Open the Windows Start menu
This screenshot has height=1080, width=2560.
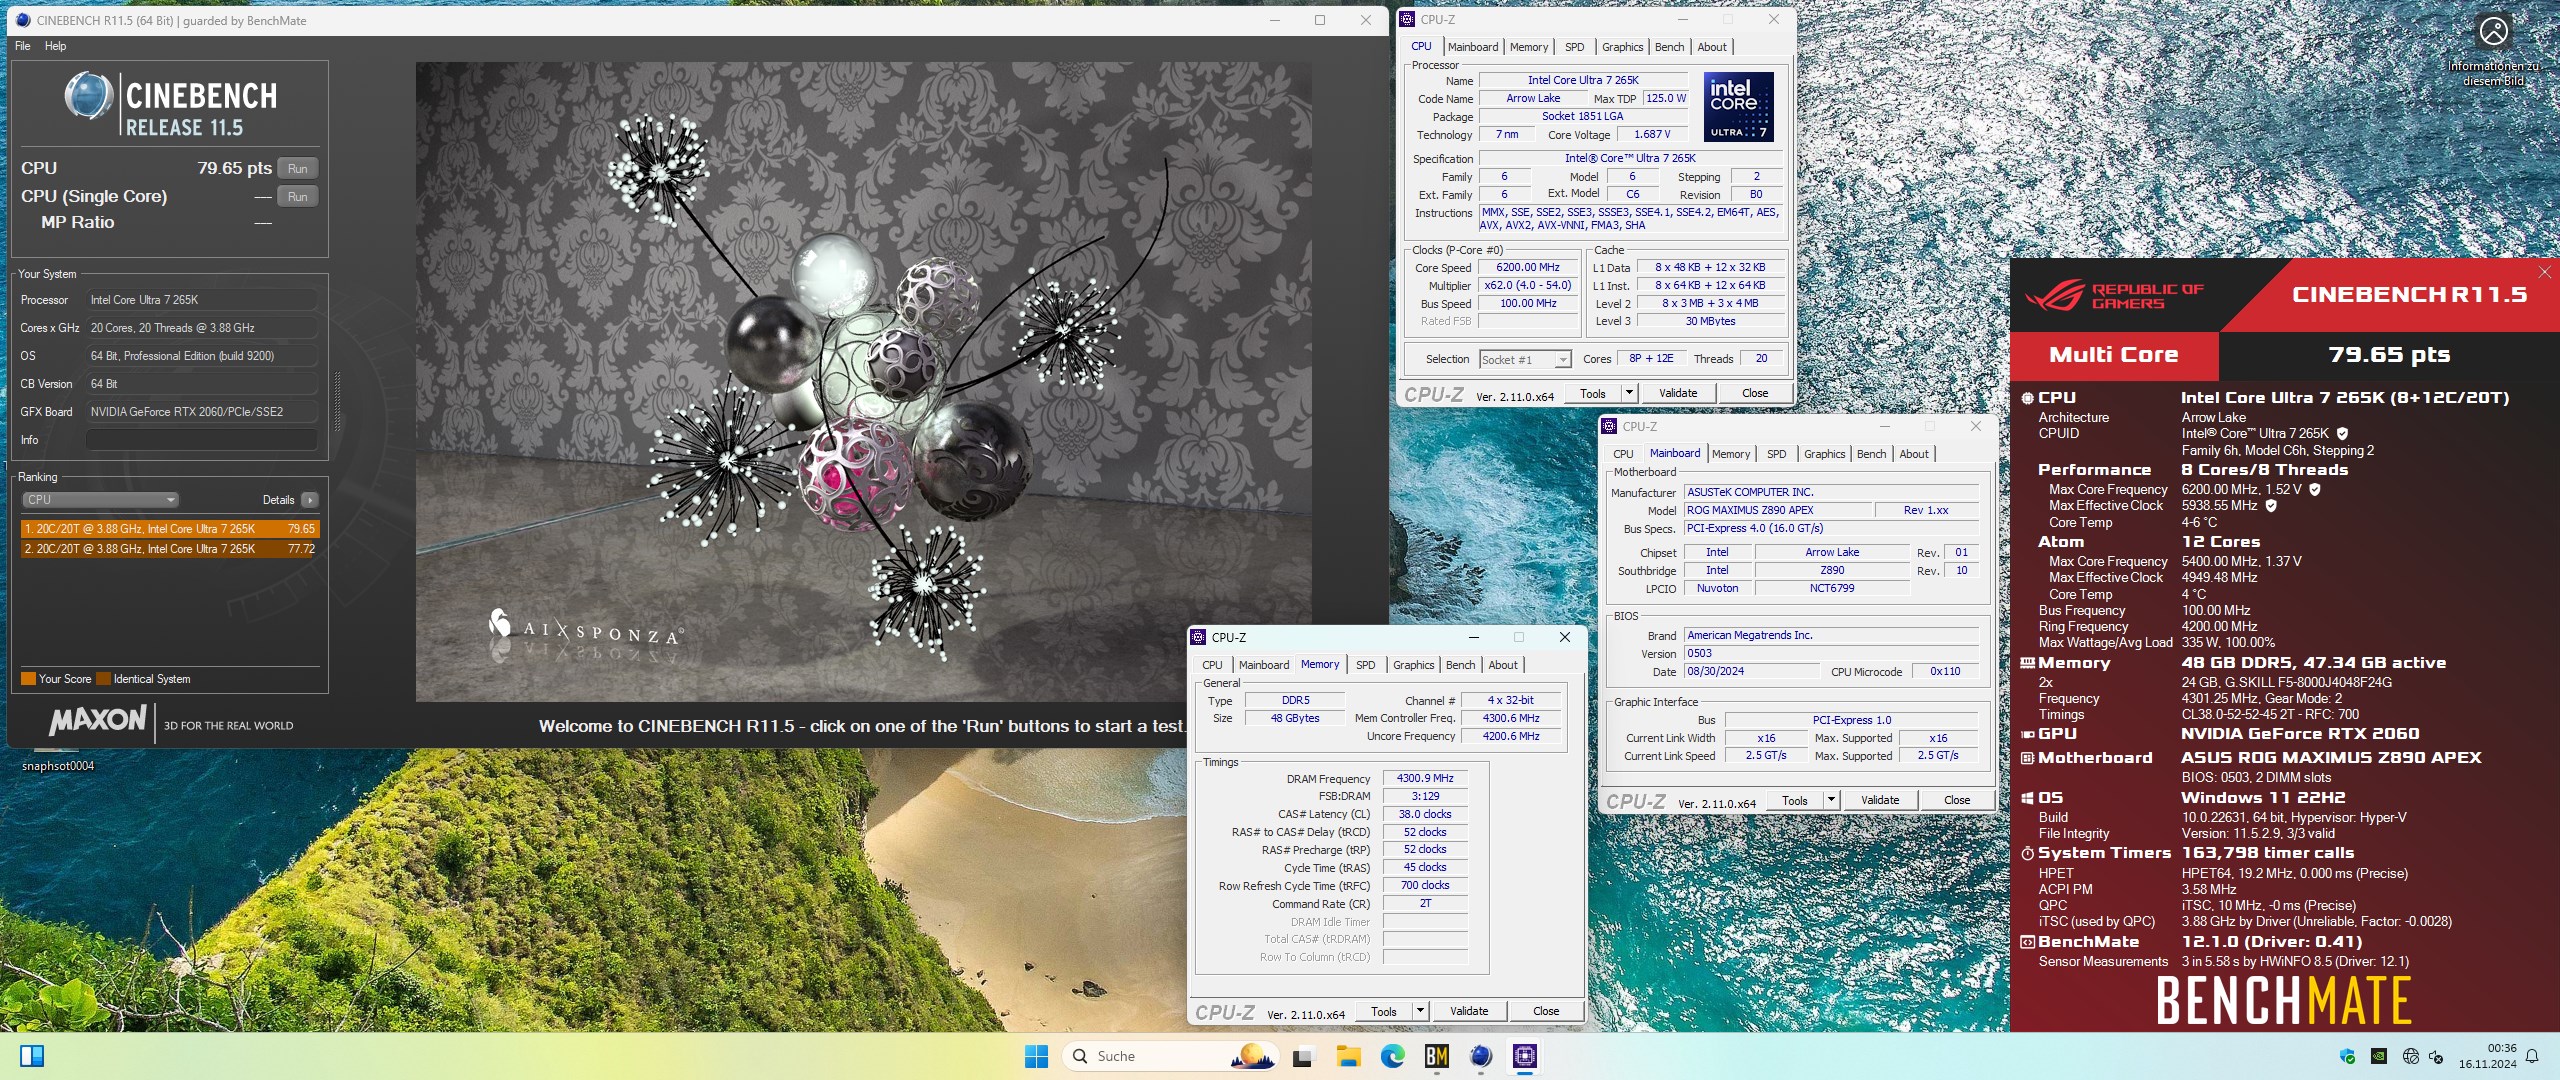1036,1056
